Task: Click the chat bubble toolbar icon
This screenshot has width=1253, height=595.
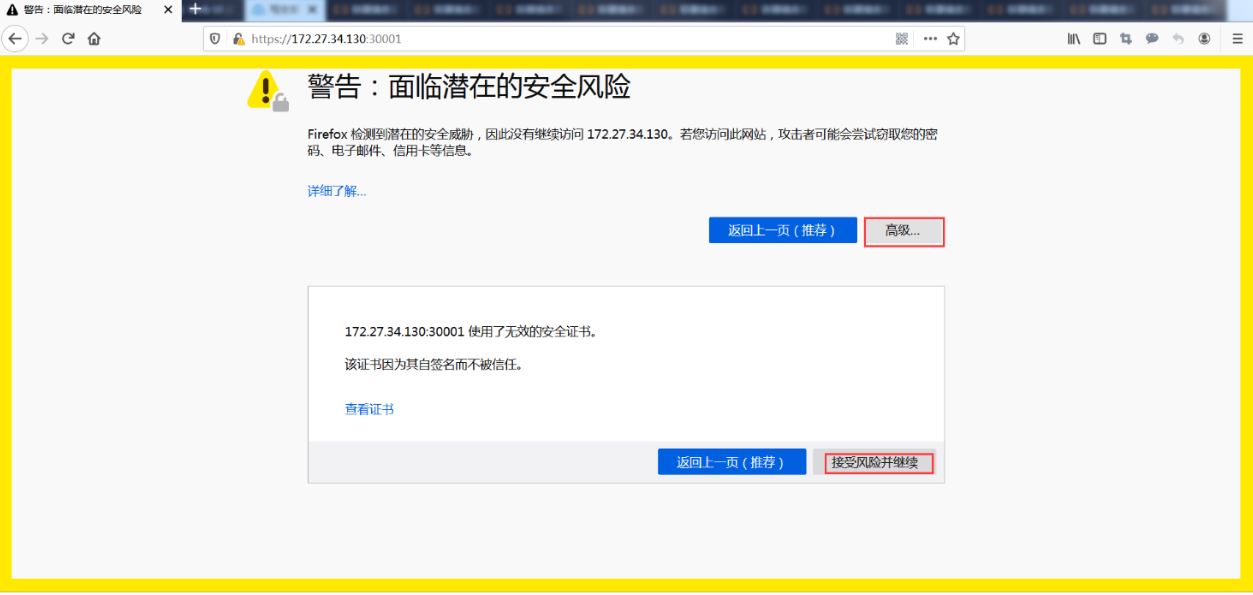Action: 1152,39
